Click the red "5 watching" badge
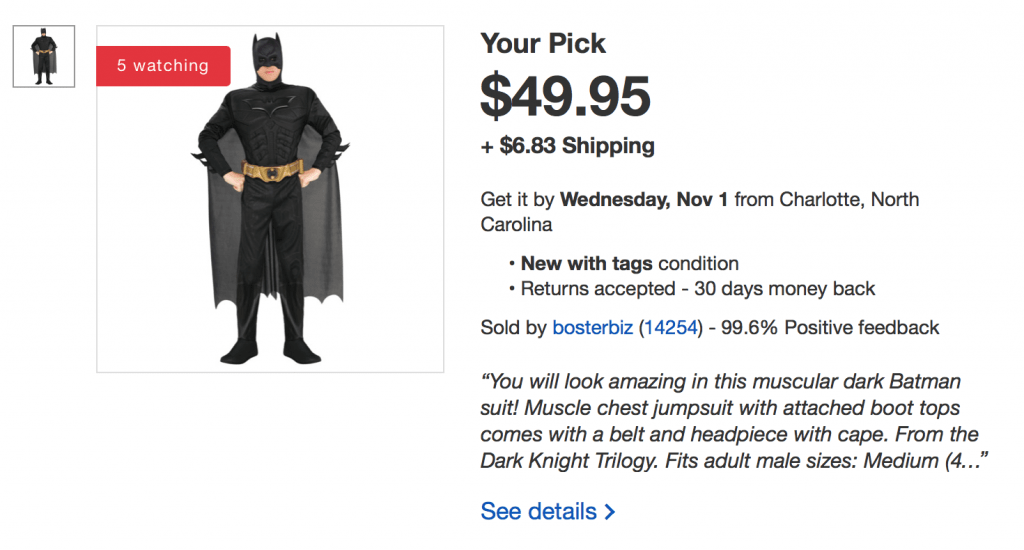This screenshot has height=550, width=1024. pyautogui.click(x=163, y=66)
